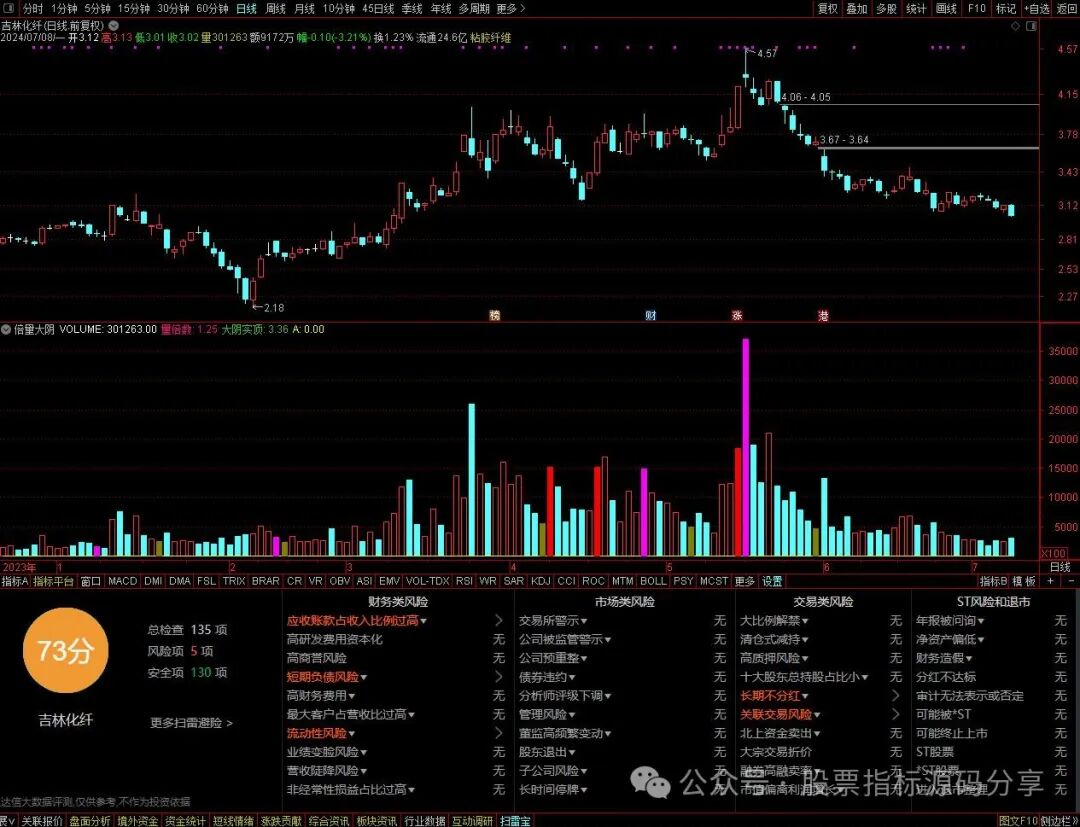Click the round icon before 倍量大阴 indicator

[6, 330]
